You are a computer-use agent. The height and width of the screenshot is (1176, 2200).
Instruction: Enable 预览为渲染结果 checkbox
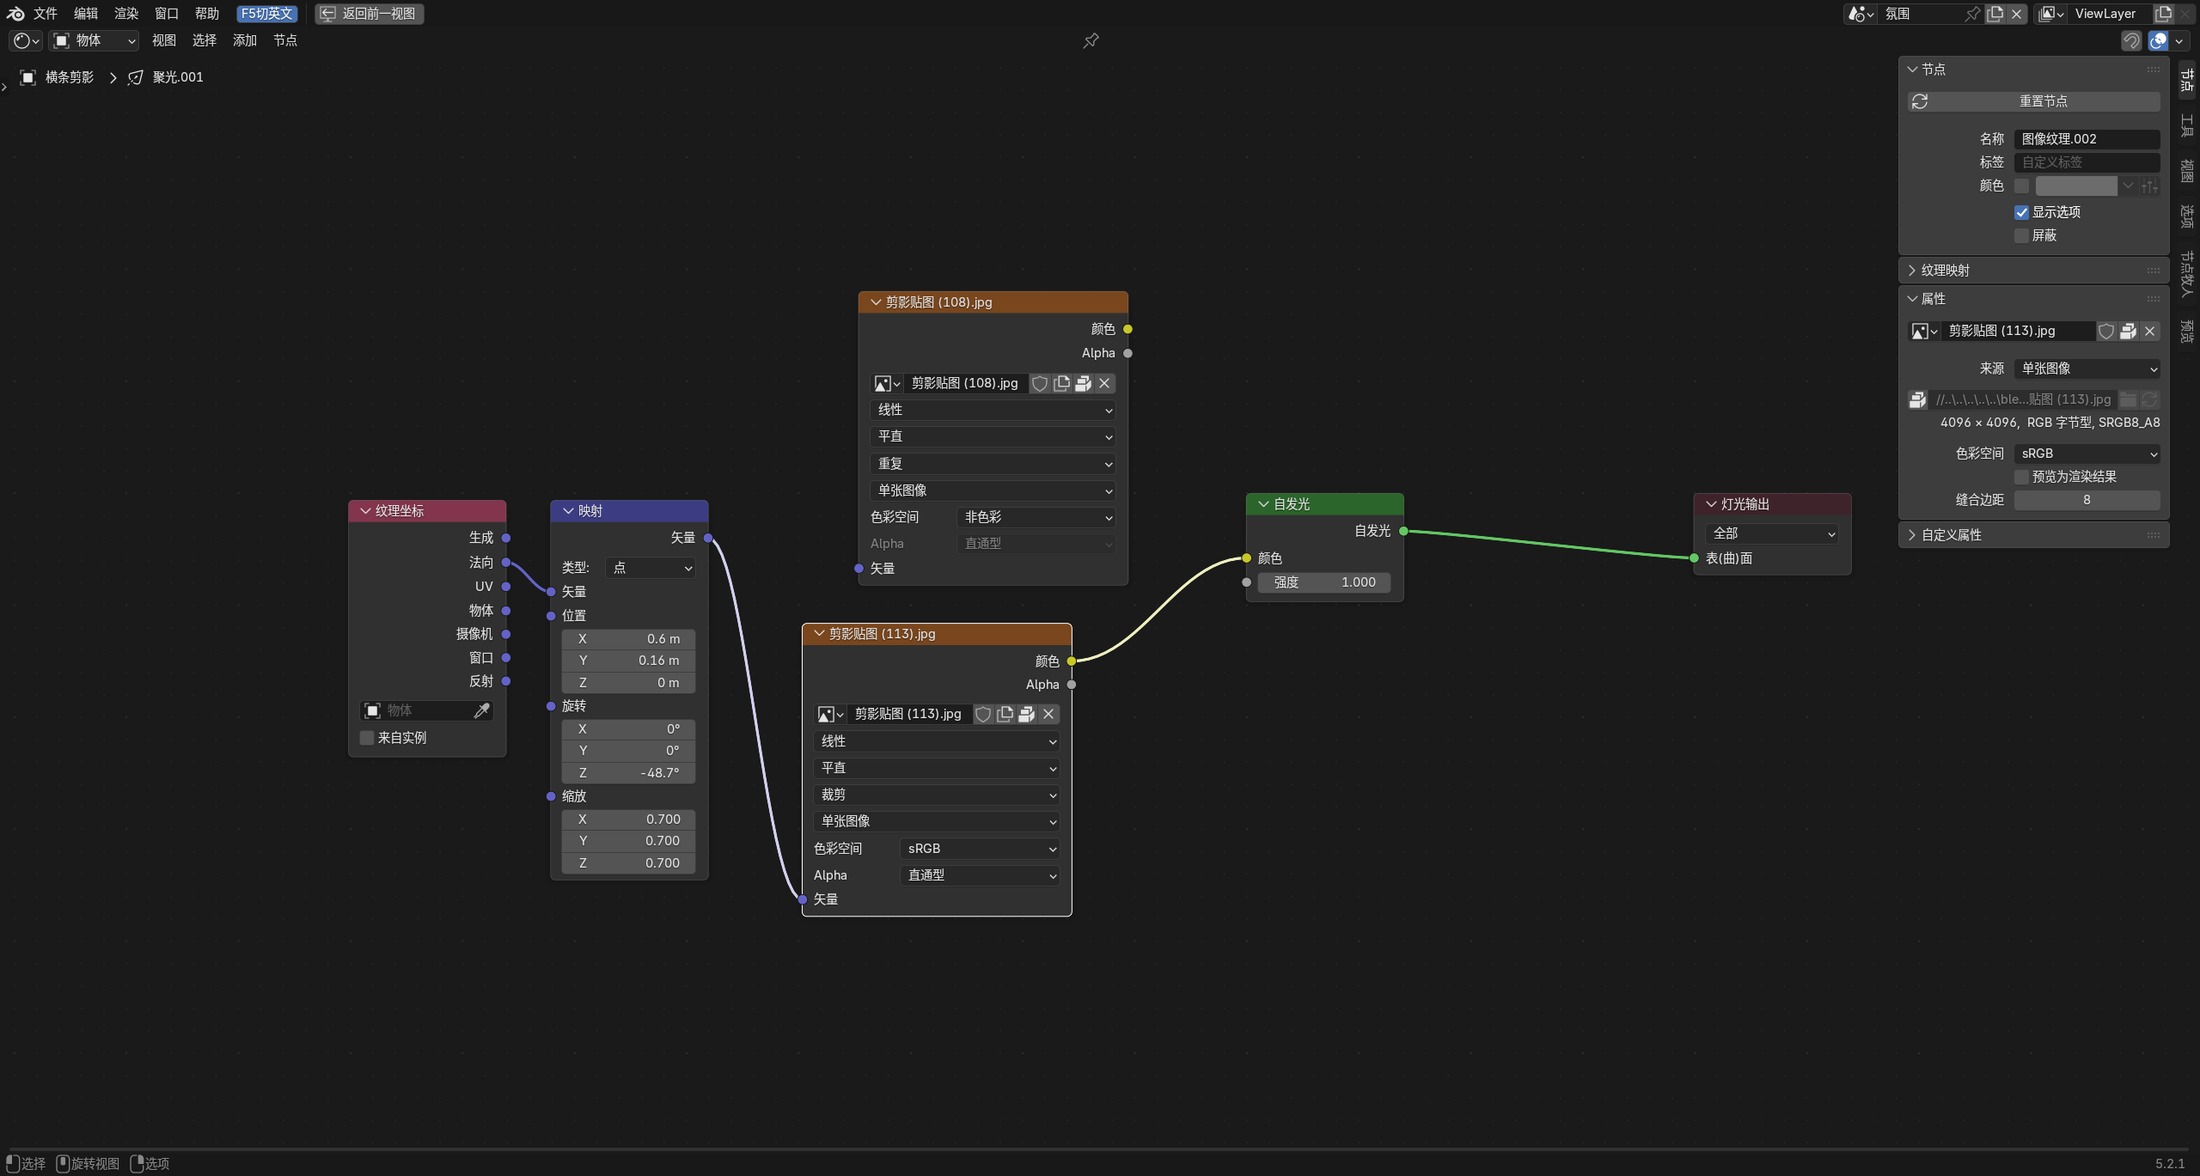click(x=2021, y=477)
